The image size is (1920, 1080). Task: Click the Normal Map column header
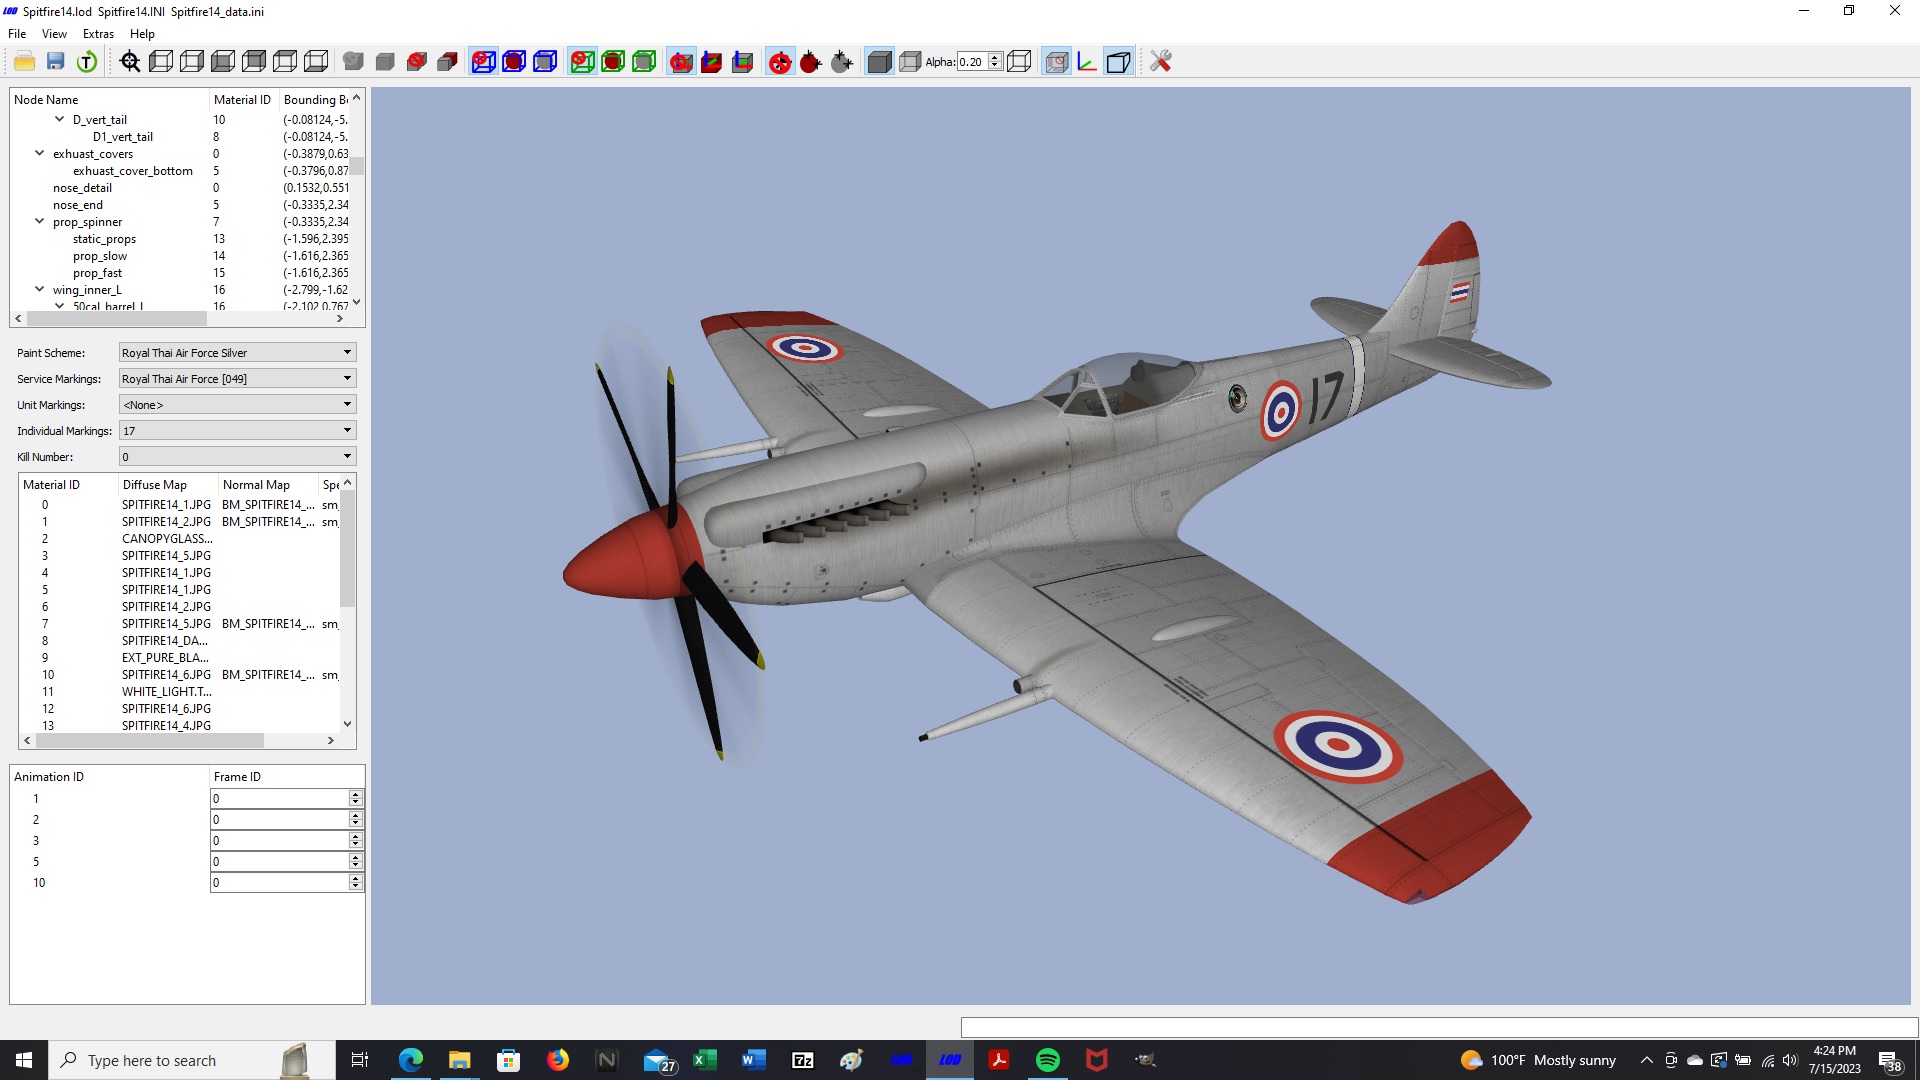pos(267,485)
